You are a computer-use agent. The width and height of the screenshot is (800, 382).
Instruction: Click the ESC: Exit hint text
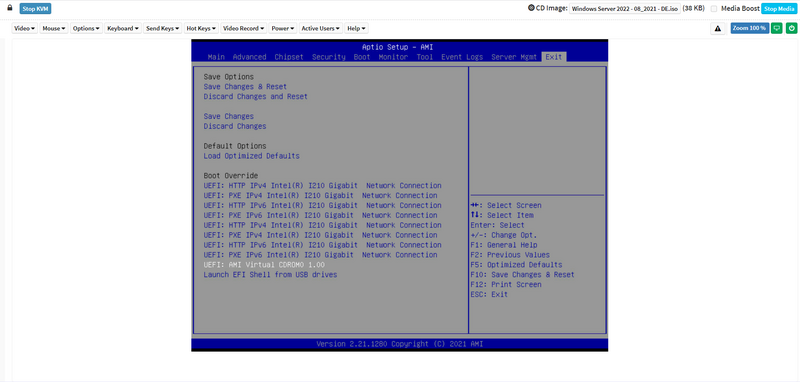tap(489, 294)
